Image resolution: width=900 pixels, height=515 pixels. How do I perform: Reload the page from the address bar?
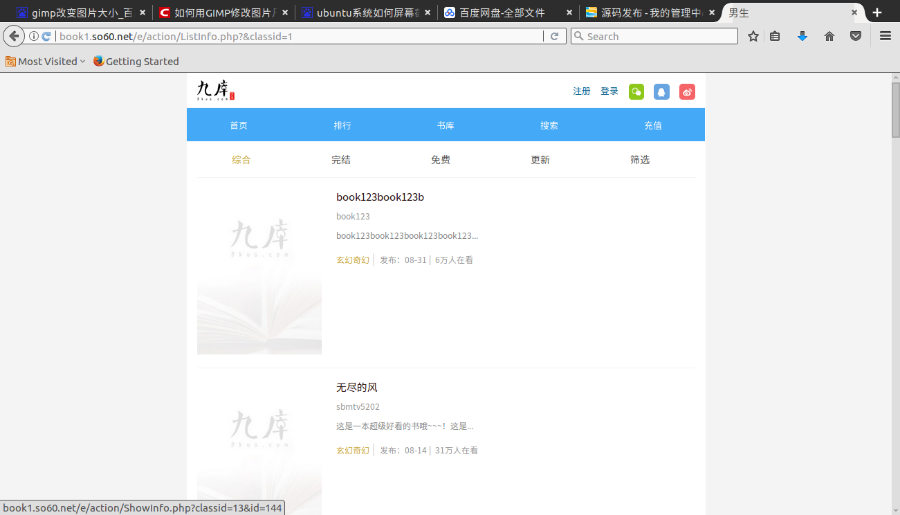click(x=554, y=36)
